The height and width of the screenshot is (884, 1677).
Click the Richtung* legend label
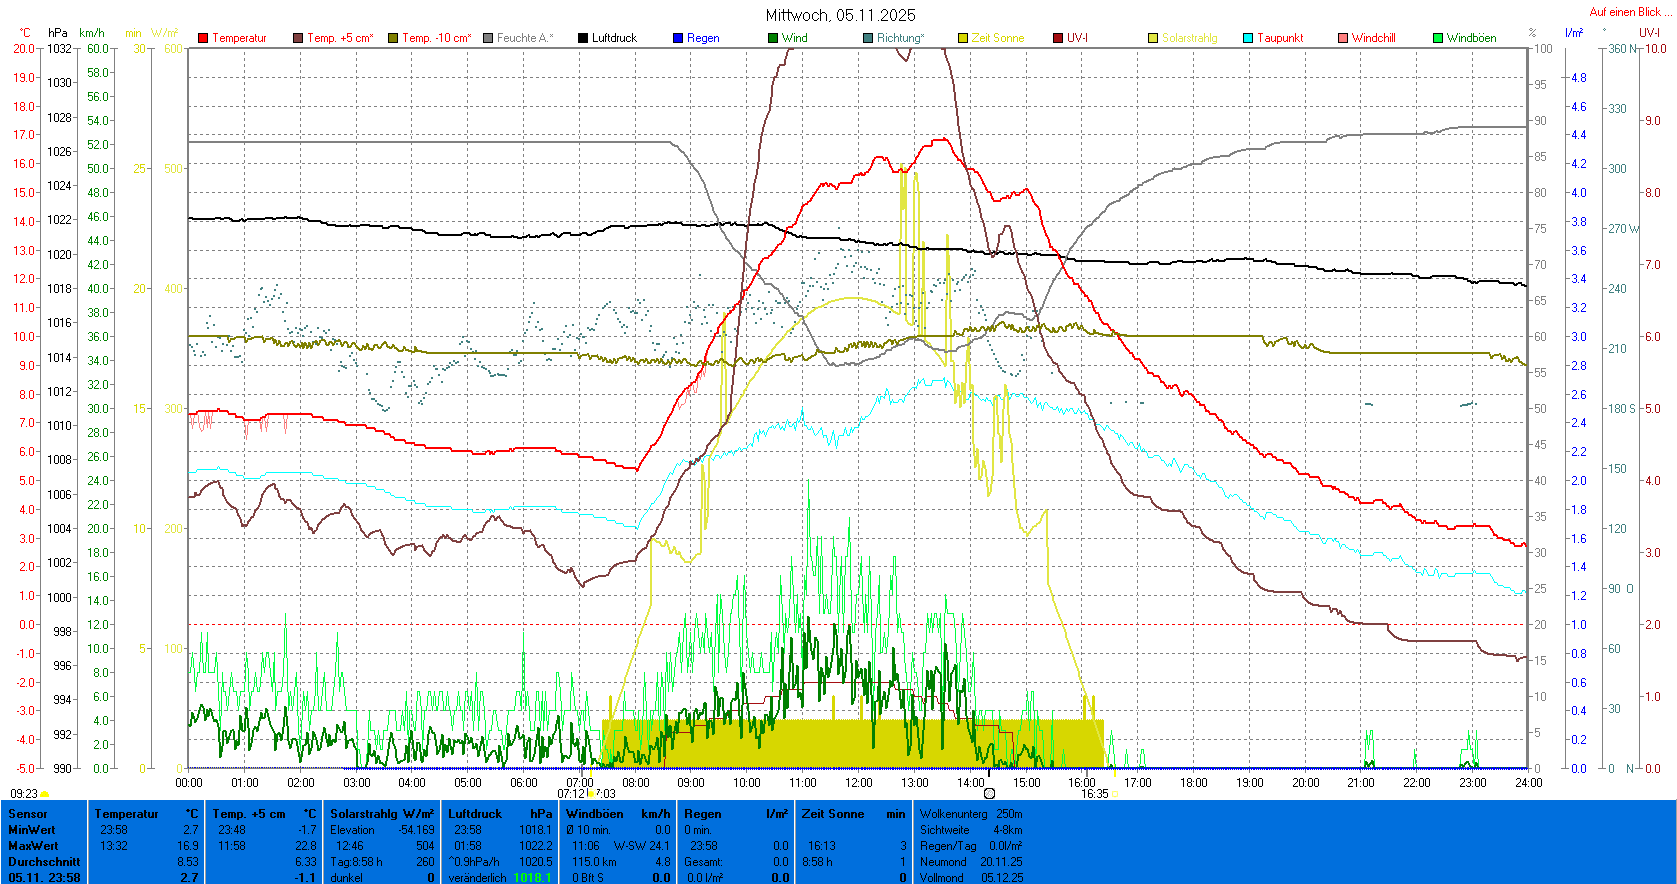point(900,38)
